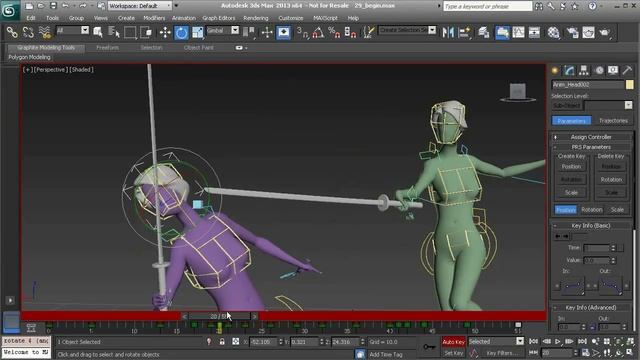Image resolution: width=640 pixels, height=360 pixels.
Task: Expand the ribbon options dropdown arrow
Action: pos(246,48)
